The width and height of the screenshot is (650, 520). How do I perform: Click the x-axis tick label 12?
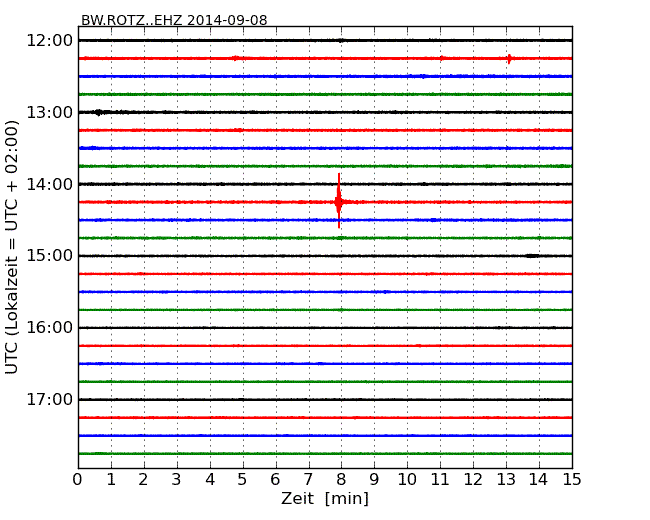tap(473, 480)
